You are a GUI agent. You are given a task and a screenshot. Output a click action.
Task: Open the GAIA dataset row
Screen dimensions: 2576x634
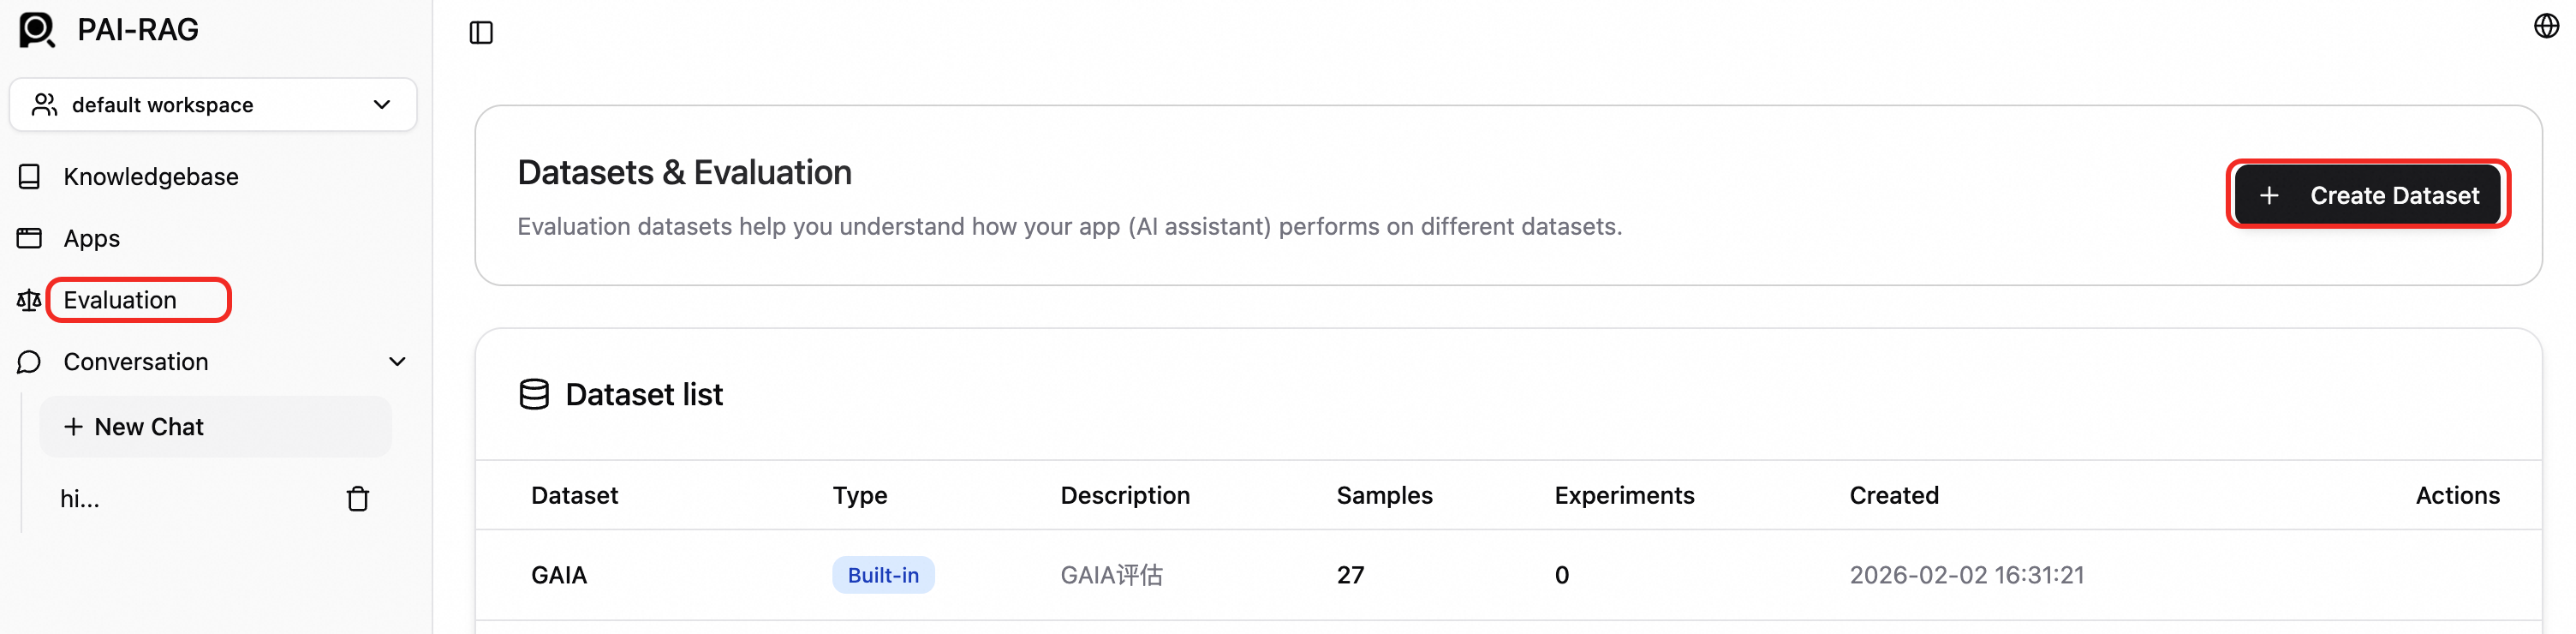click(x=559, y=575)
